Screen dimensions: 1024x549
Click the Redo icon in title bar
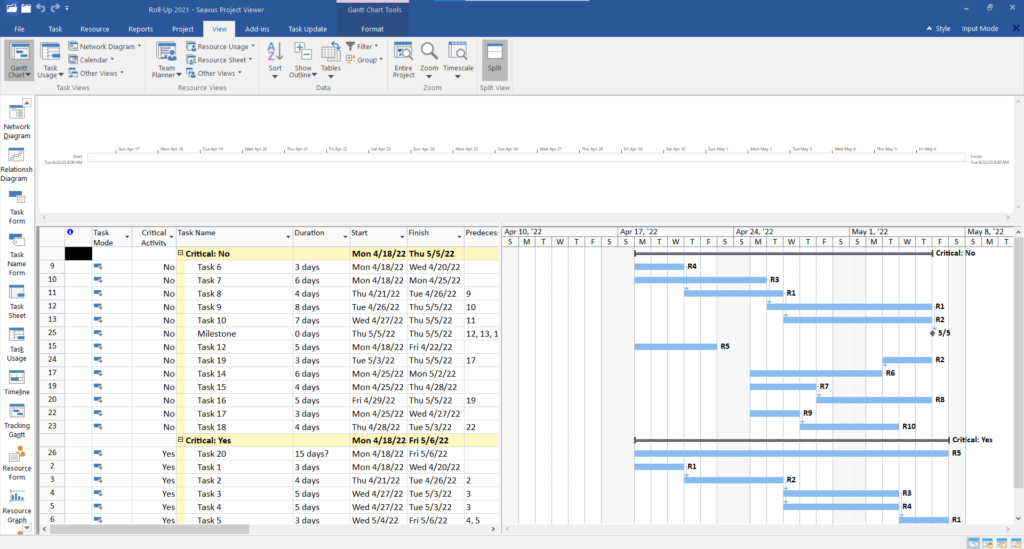tap(55, 8)
